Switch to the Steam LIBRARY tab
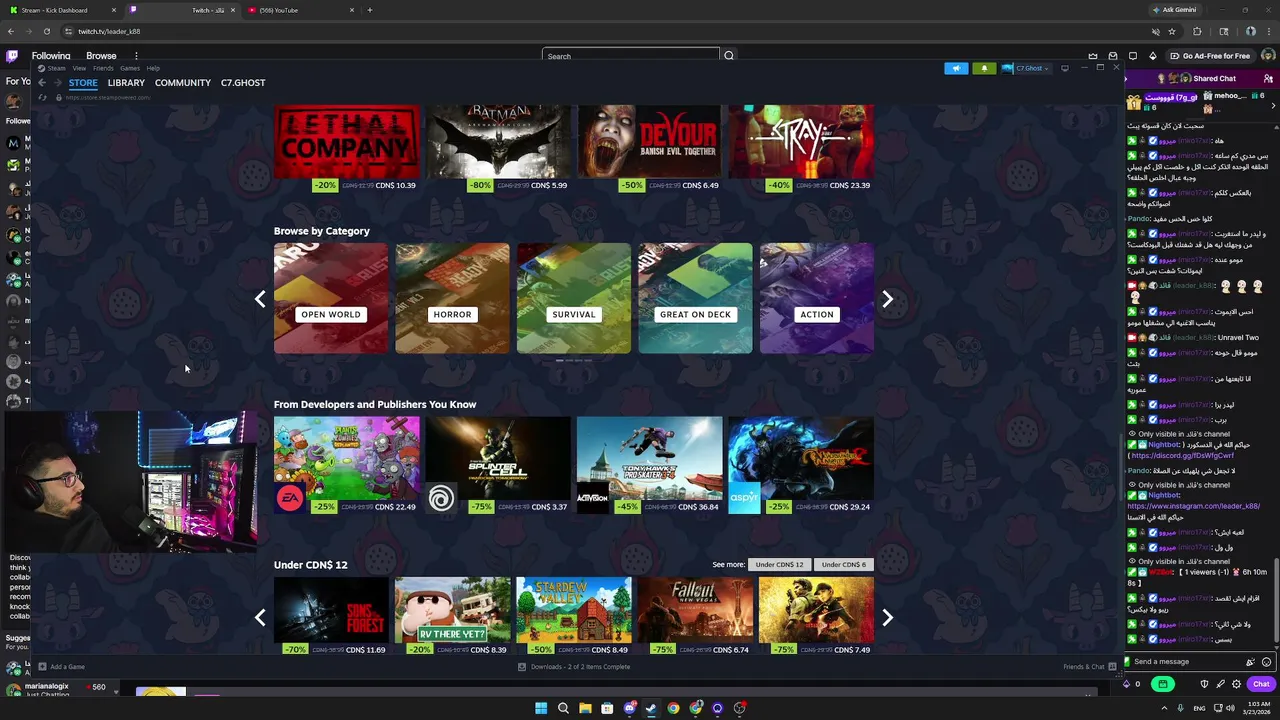 tap(126, 83)
